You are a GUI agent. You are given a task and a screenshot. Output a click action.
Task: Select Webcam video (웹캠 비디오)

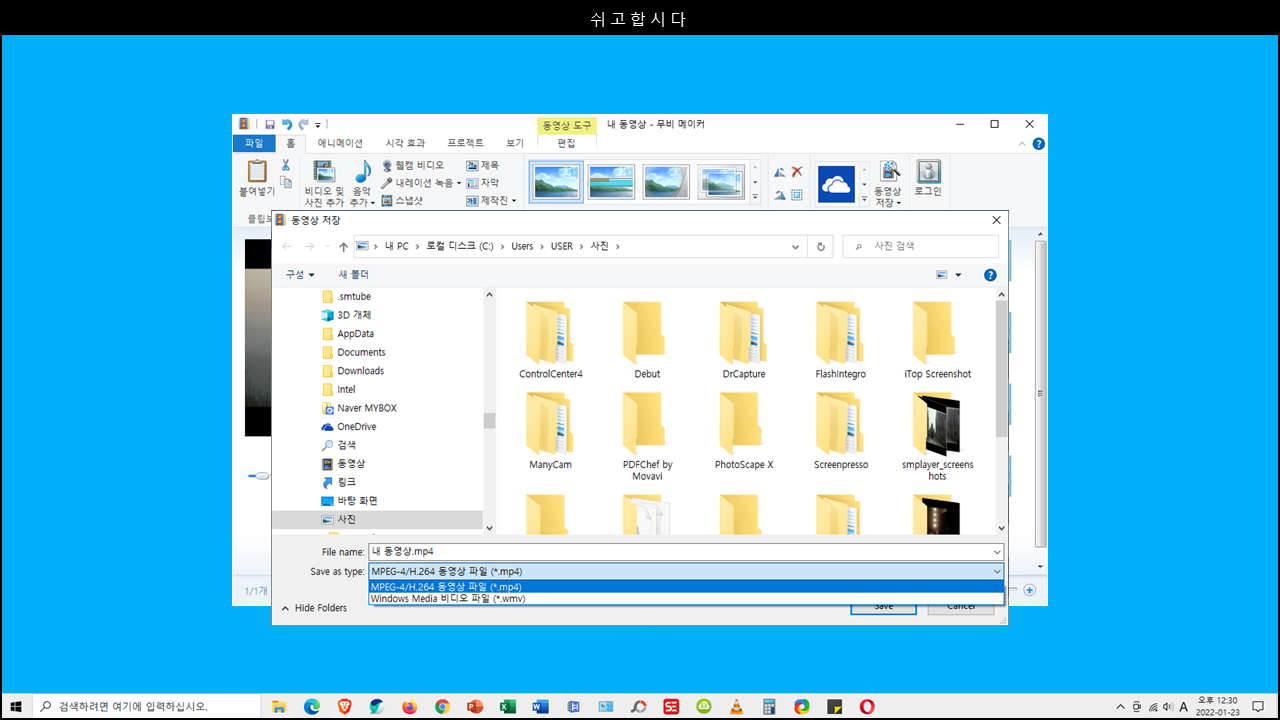click(412, 165)
